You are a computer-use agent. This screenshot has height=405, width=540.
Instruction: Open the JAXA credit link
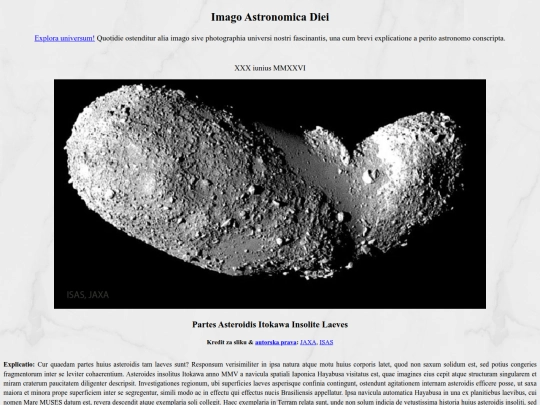308,342
